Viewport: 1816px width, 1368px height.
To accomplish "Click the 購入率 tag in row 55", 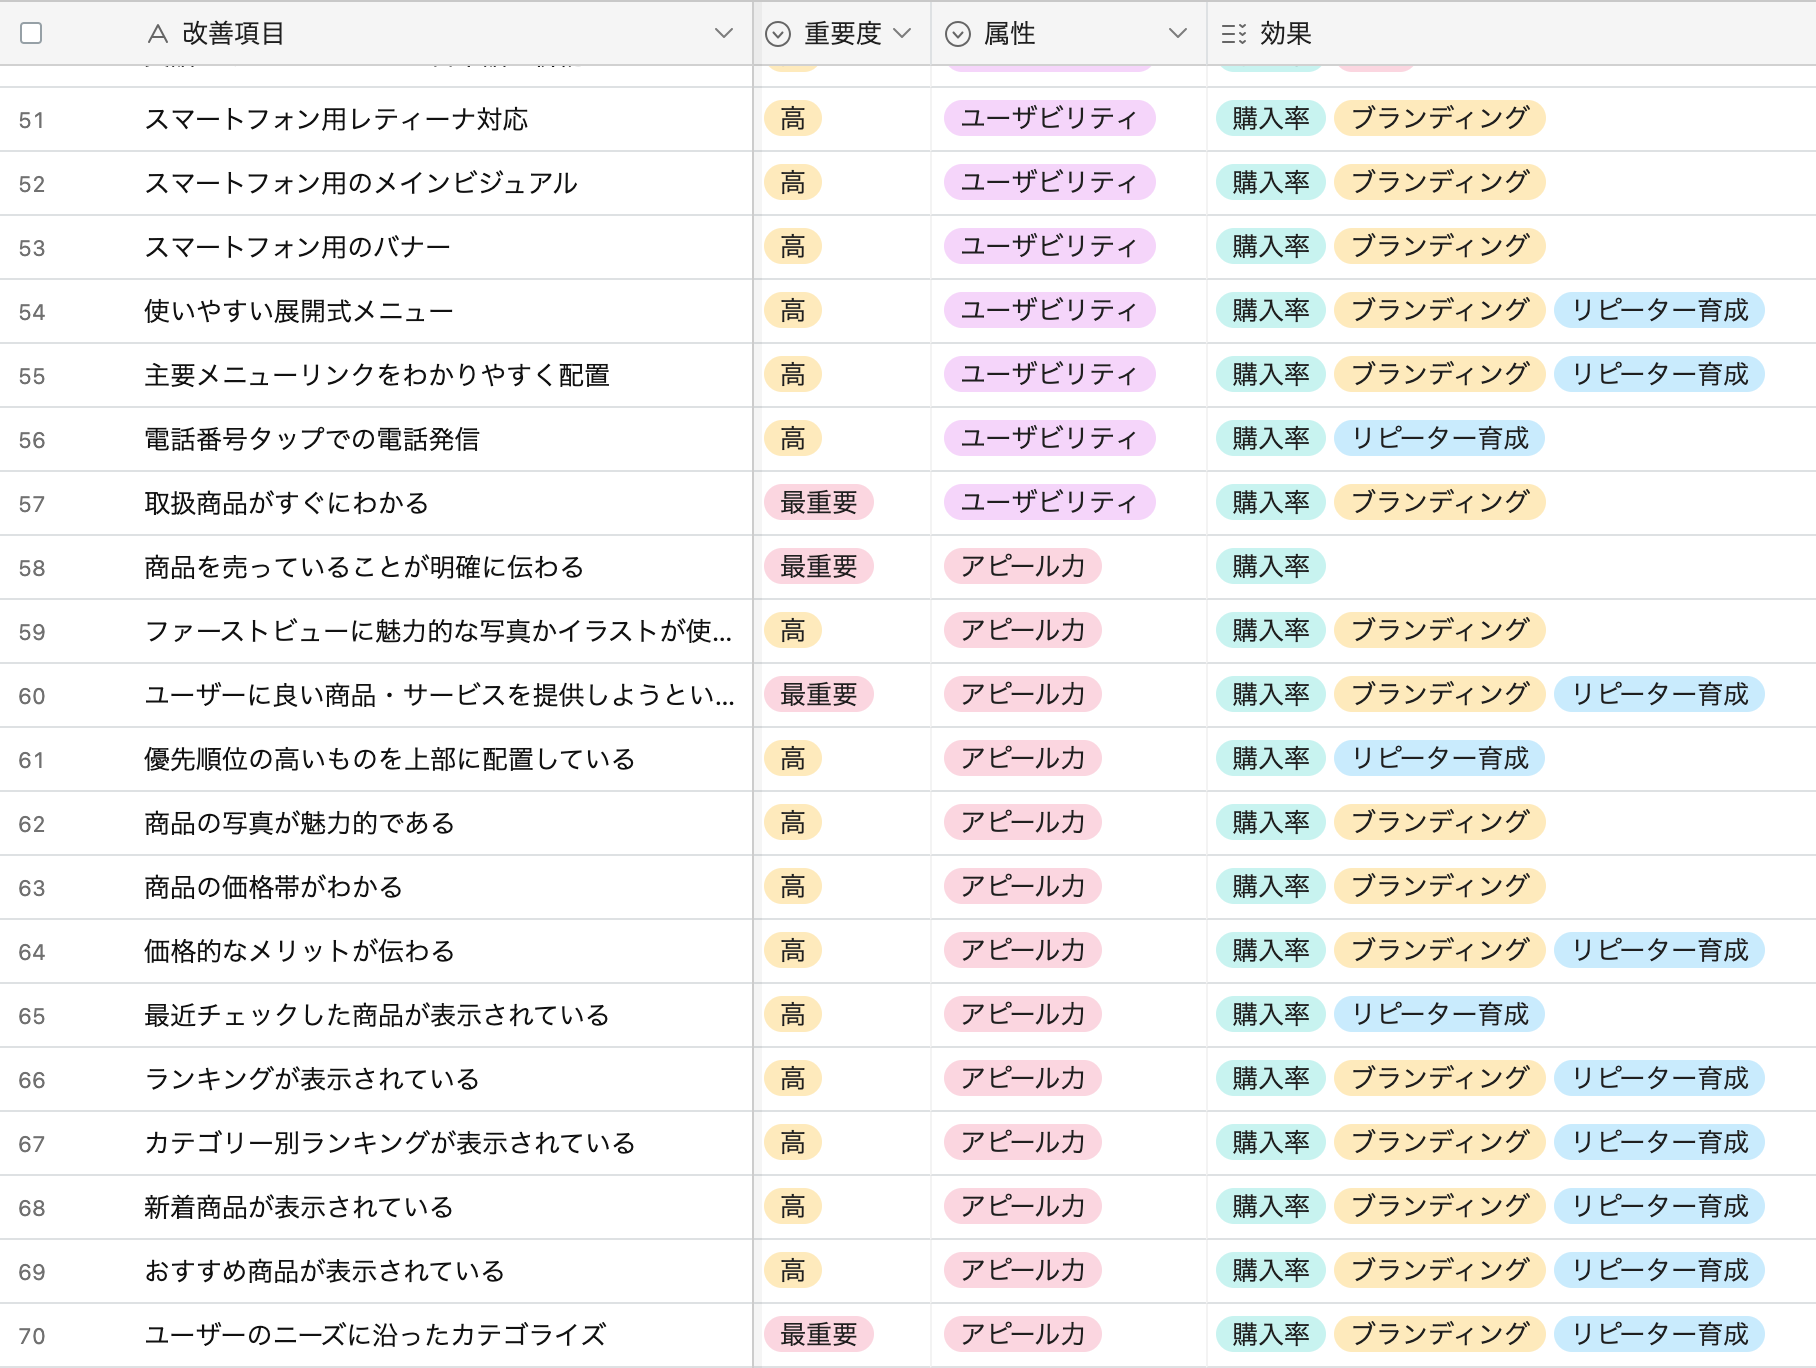I will (1271, 374).
